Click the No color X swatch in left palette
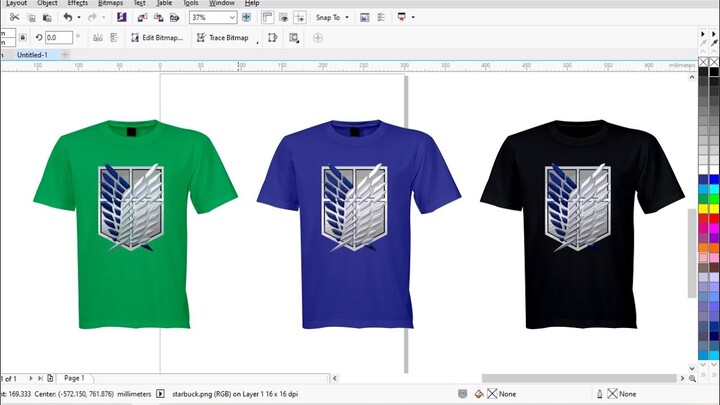Viewport: 720px width, 405px height. tap(703, 62)
